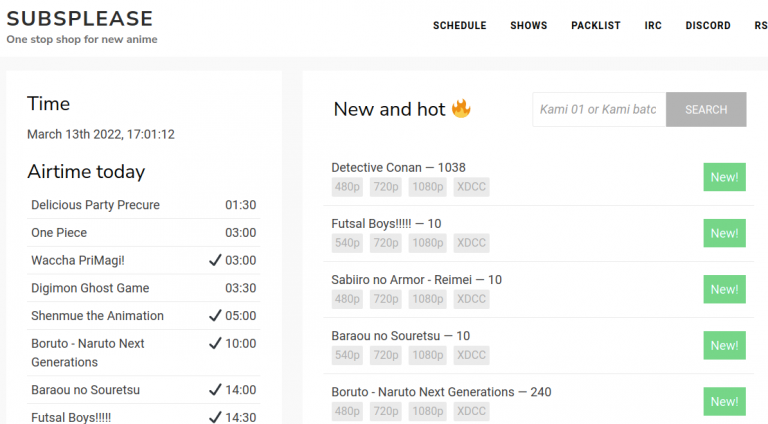Screen dimensions: 768x424
Task: Go to the SHOWS page
Action: pos(528,26)
